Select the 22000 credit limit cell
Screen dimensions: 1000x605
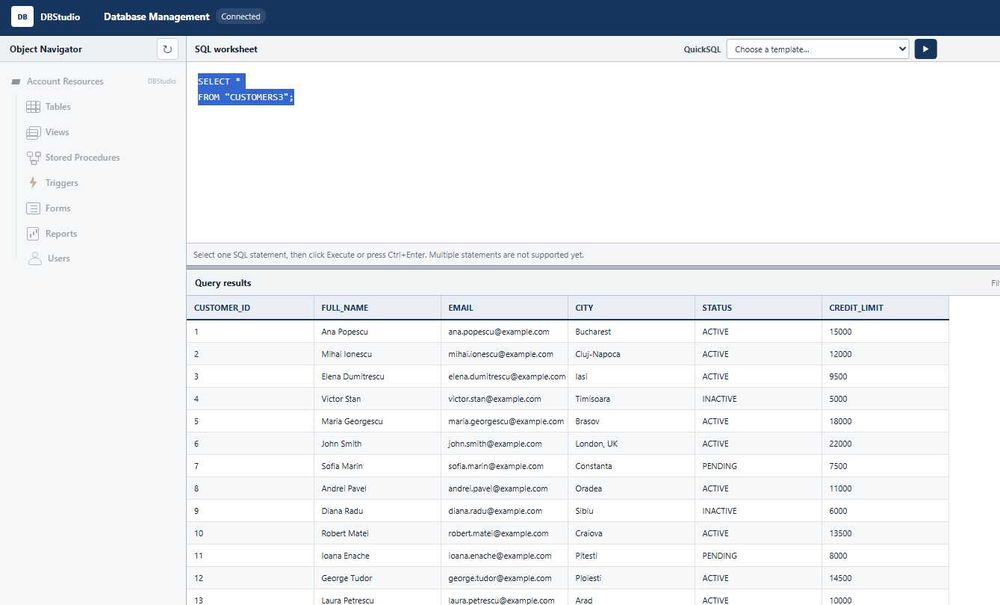[x=885, y=444]
